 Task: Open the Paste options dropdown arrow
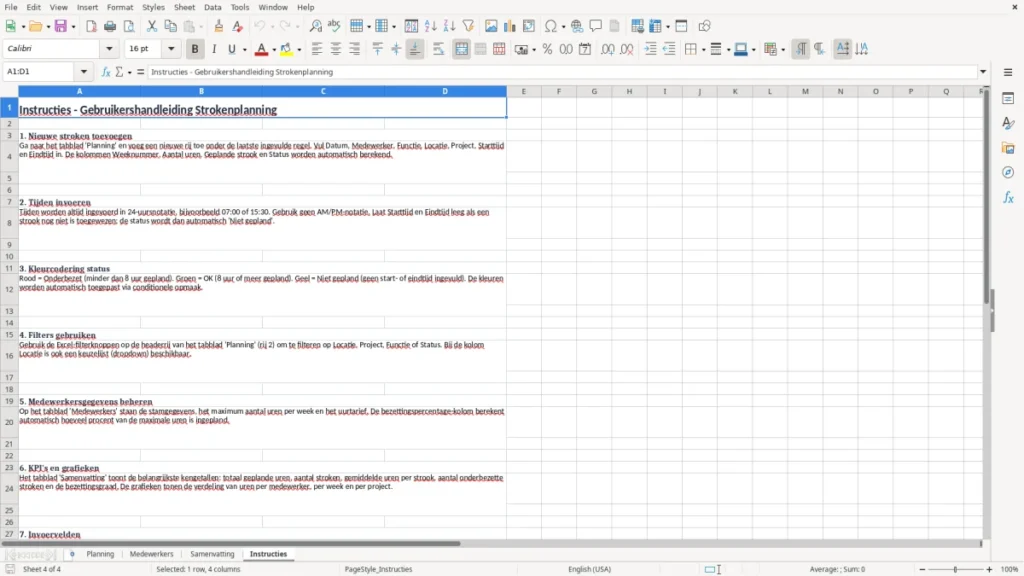[201, 27]
